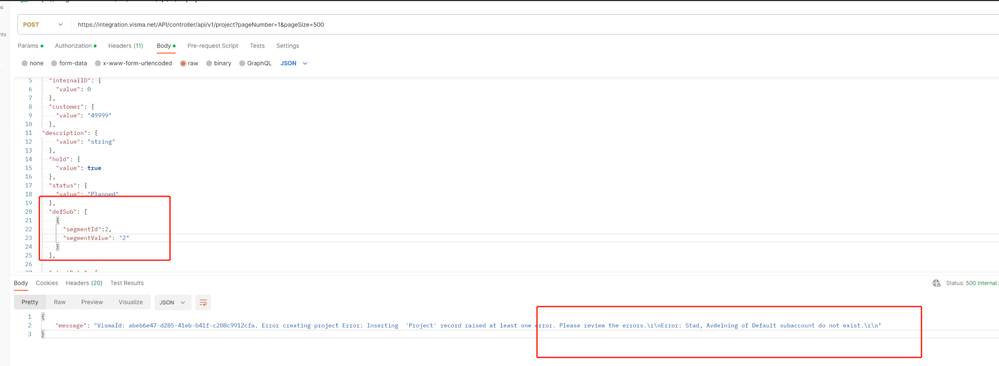
Task: Select the none body type radio
Action: (x=25, y=64)
